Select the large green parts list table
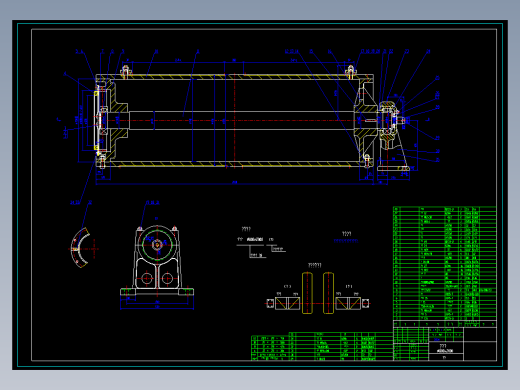This screenshot has height=390, width=520. 445,264
